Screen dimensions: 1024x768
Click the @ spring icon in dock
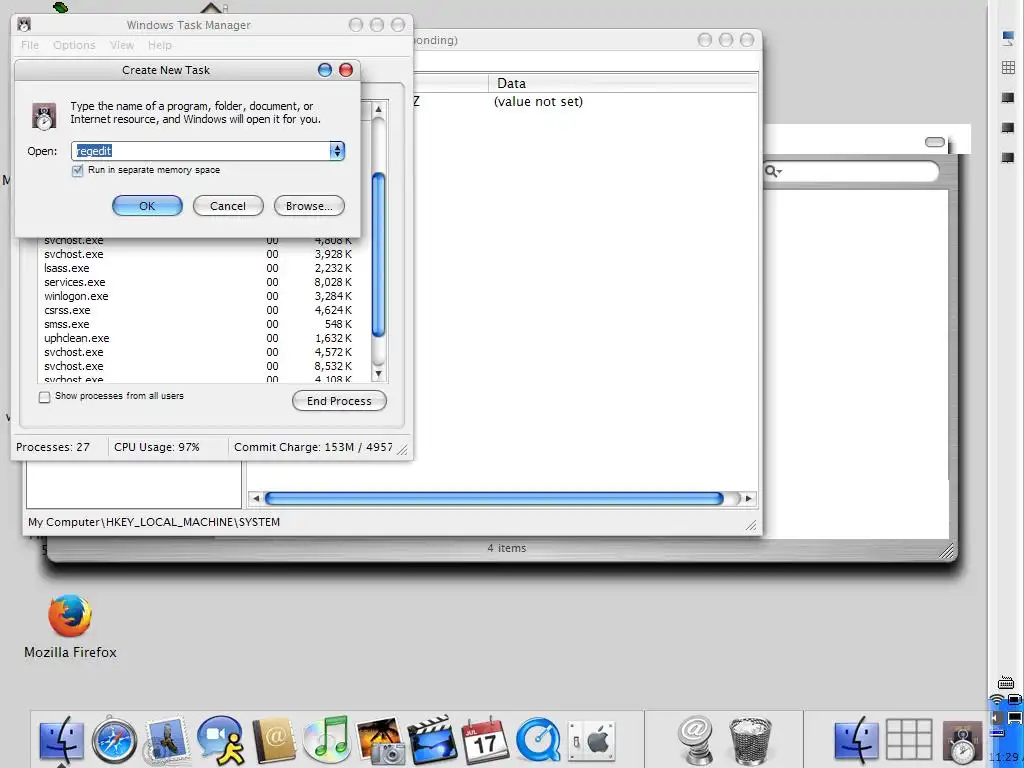(x=696, y=741)
